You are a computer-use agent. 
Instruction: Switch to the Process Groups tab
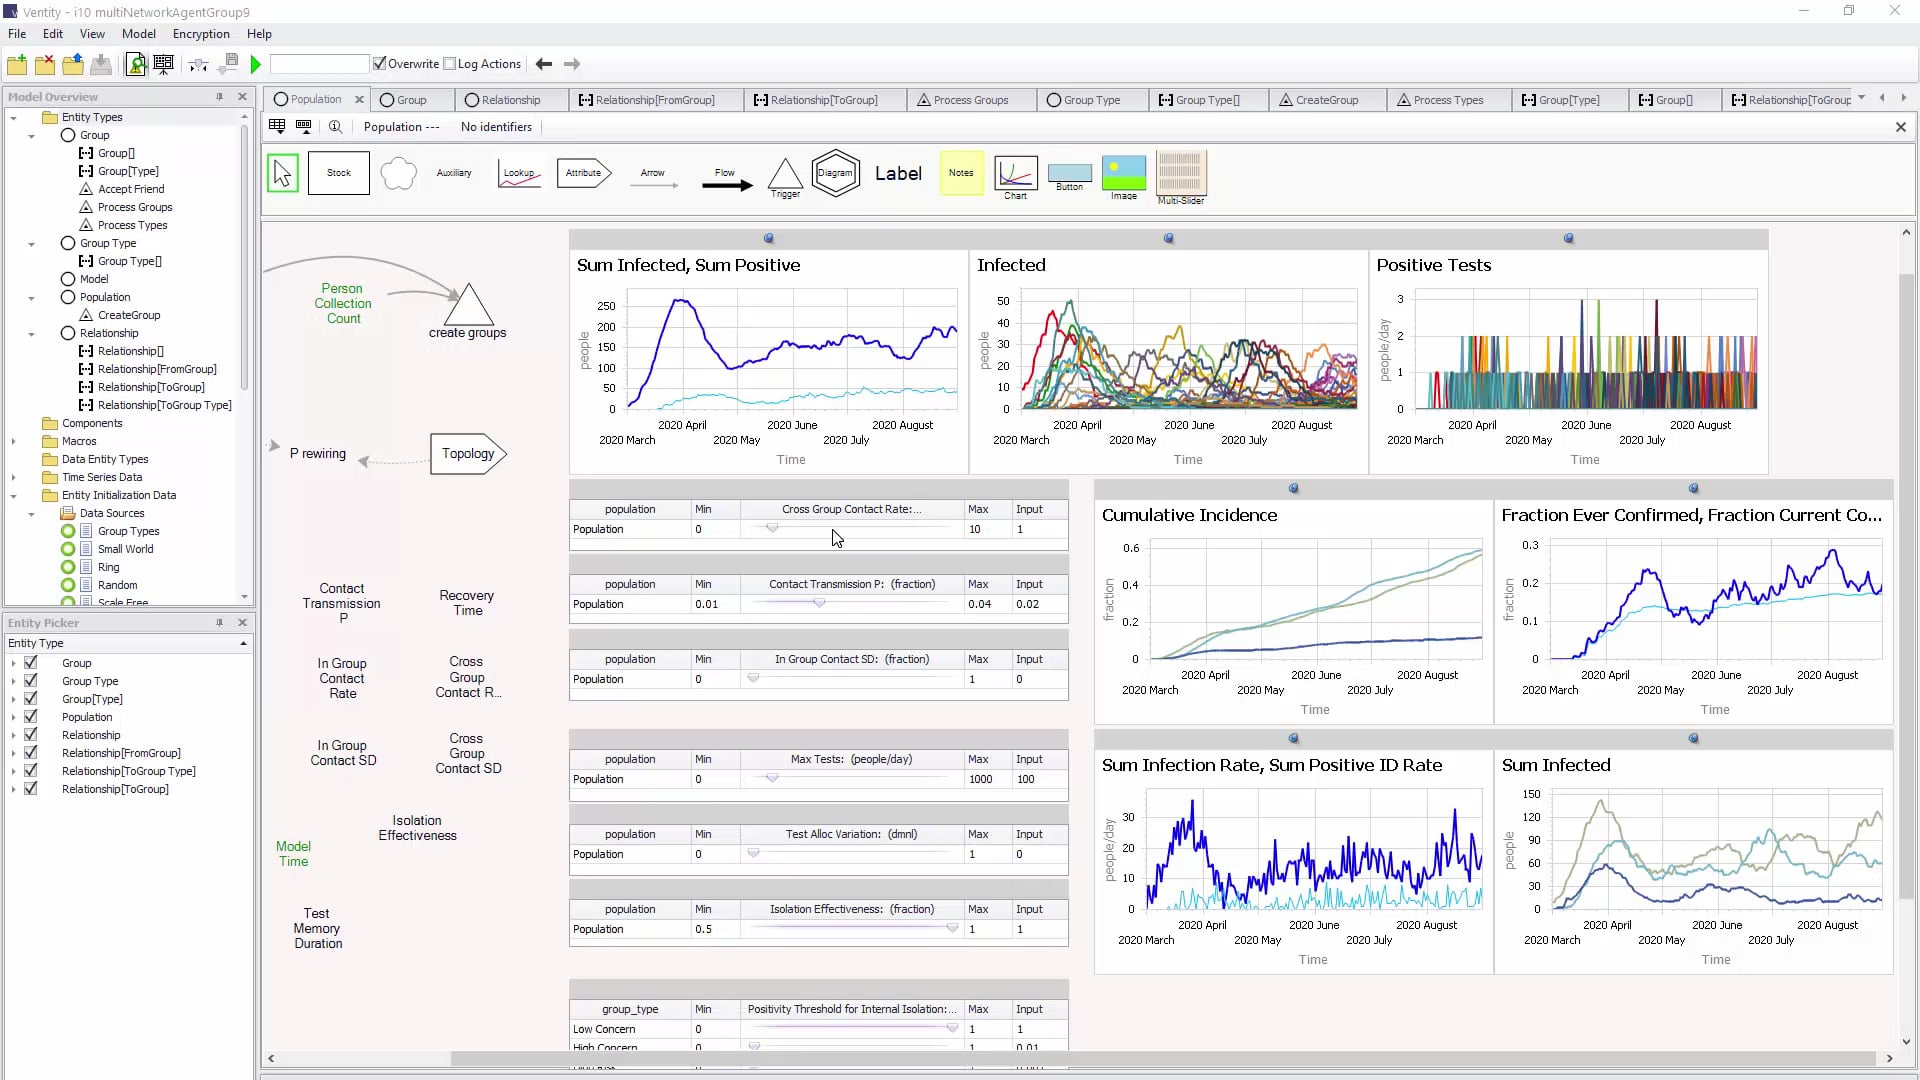pyautogui.click(x=970, y=100)
